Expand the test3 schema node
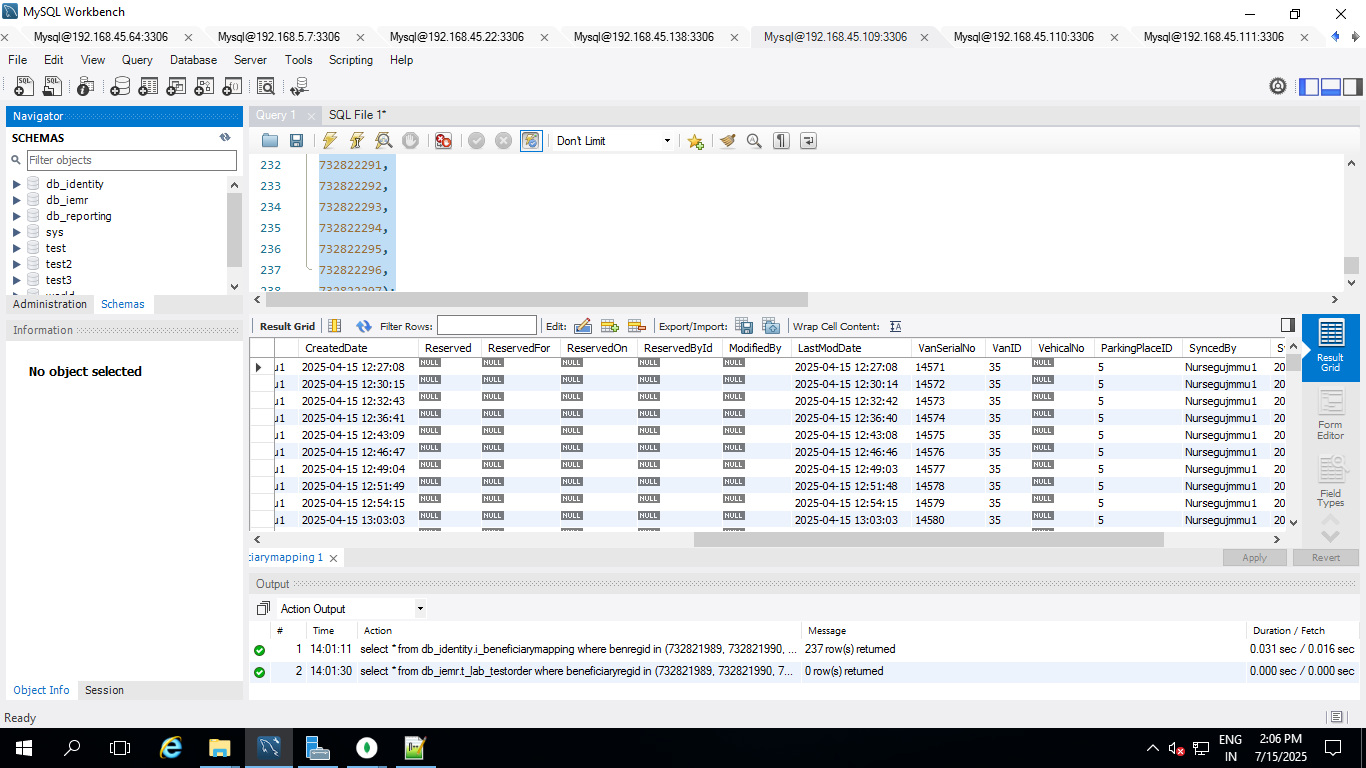Image resolution: width=1366 pixels, height=768 pixels. coord(16,280)
